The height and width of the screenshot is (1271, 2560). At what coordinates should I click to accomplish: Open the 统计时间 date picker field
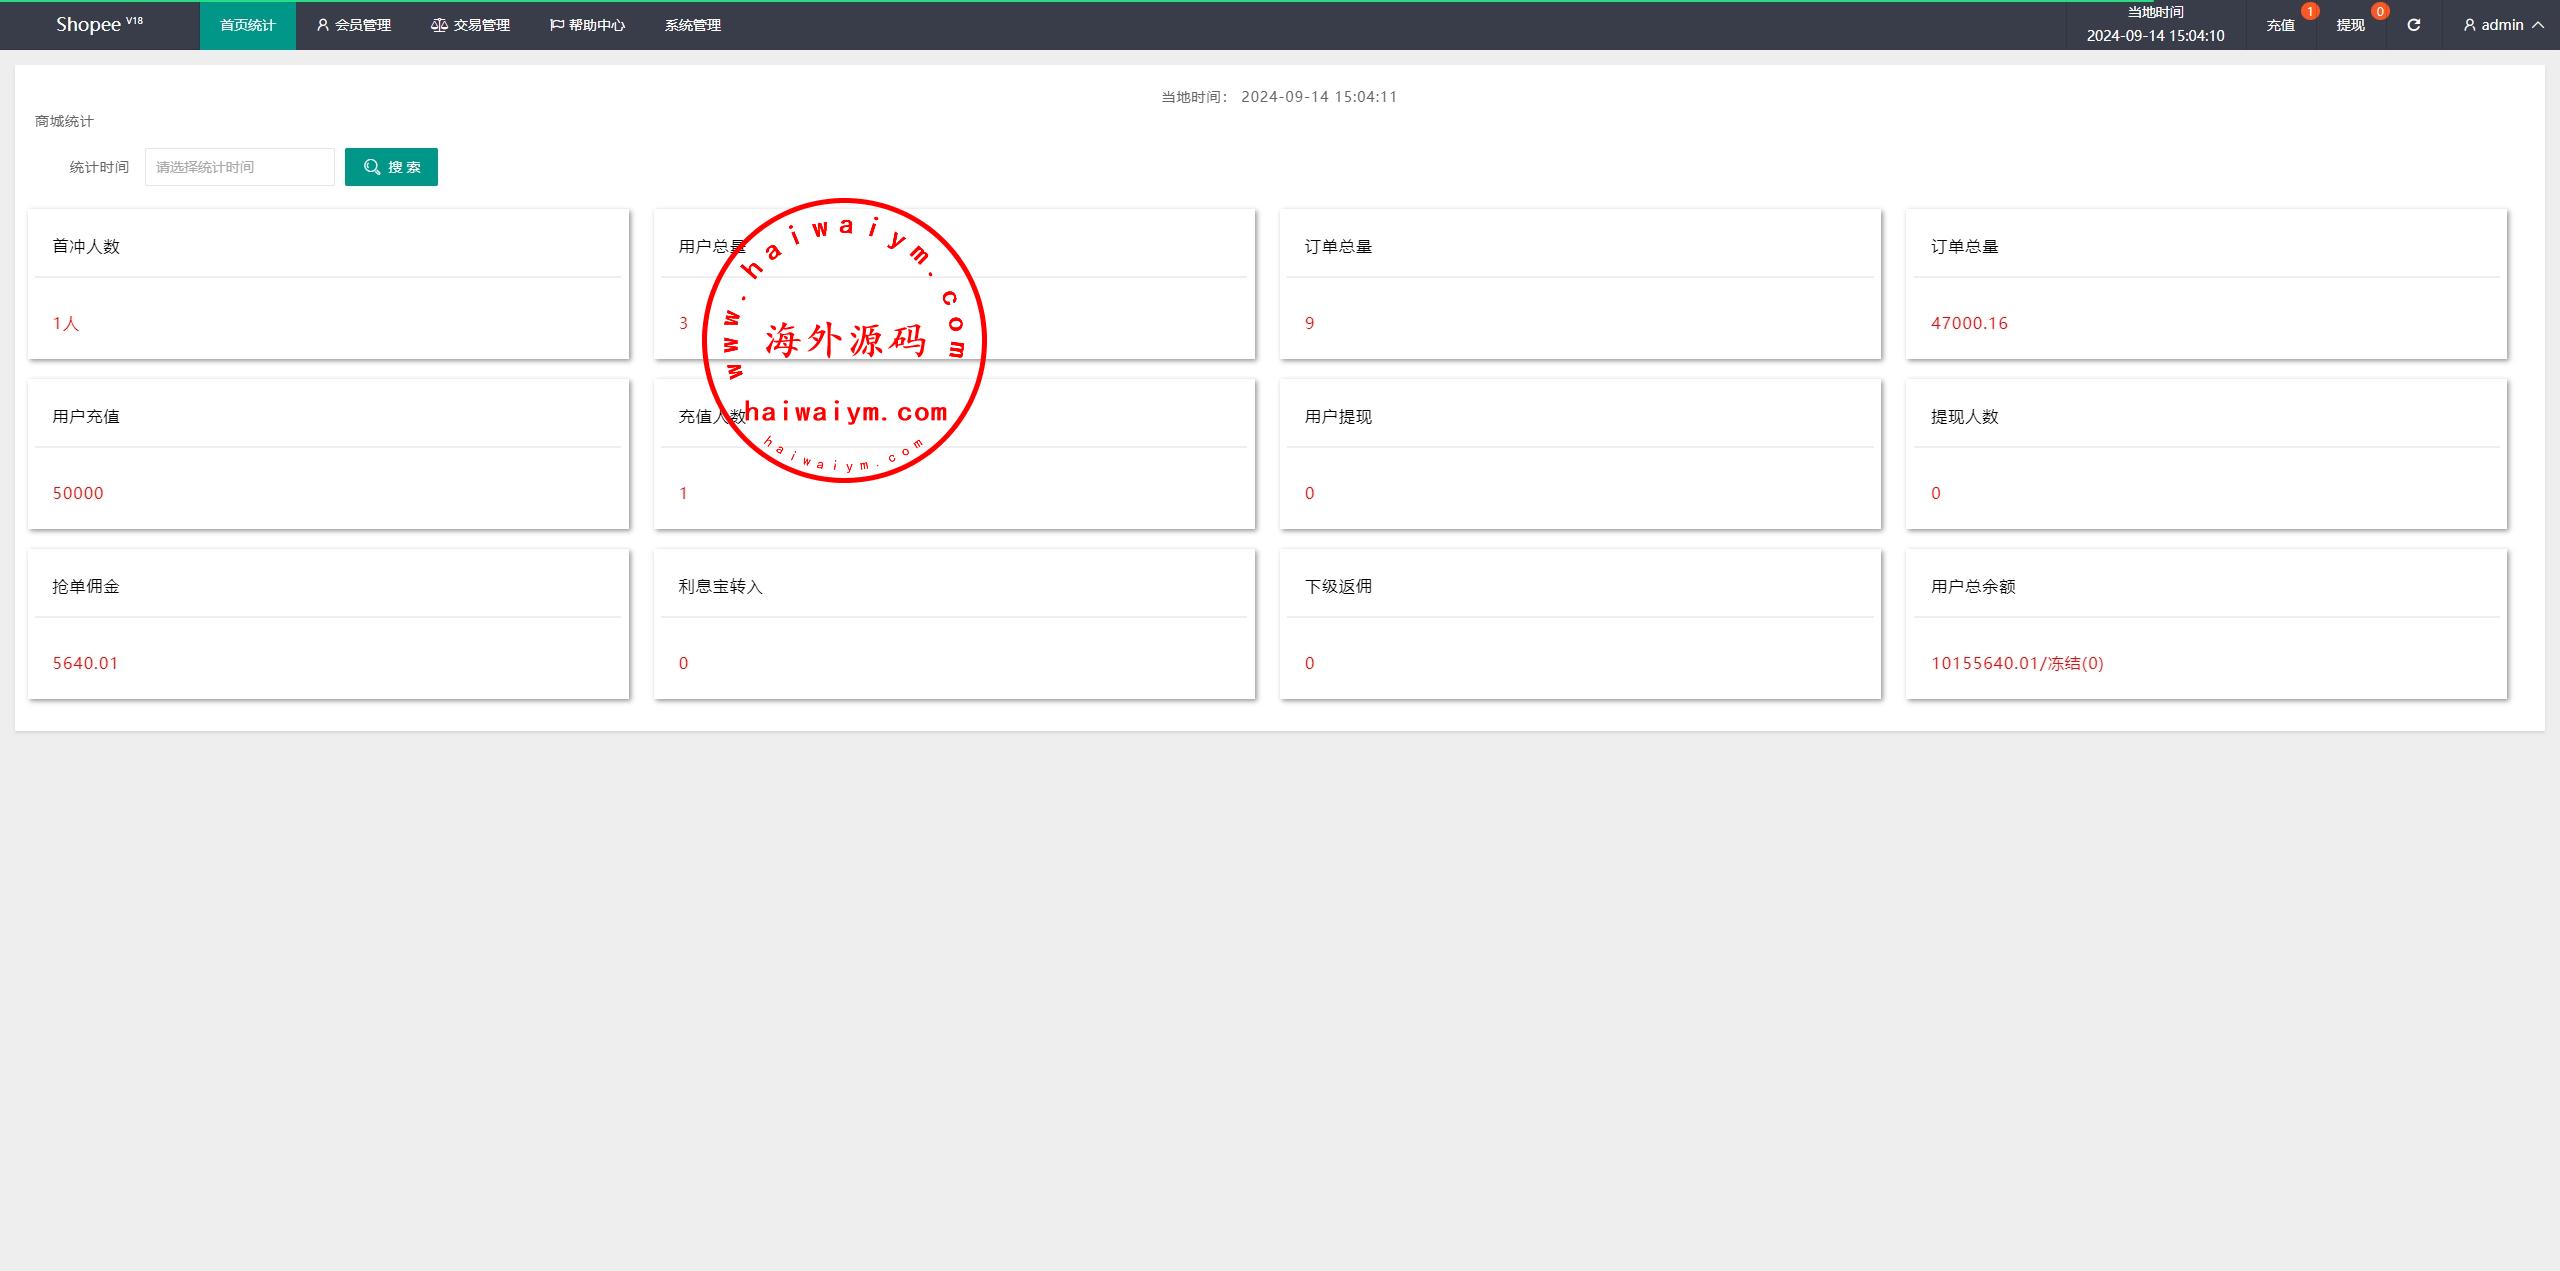pos(240,167)
